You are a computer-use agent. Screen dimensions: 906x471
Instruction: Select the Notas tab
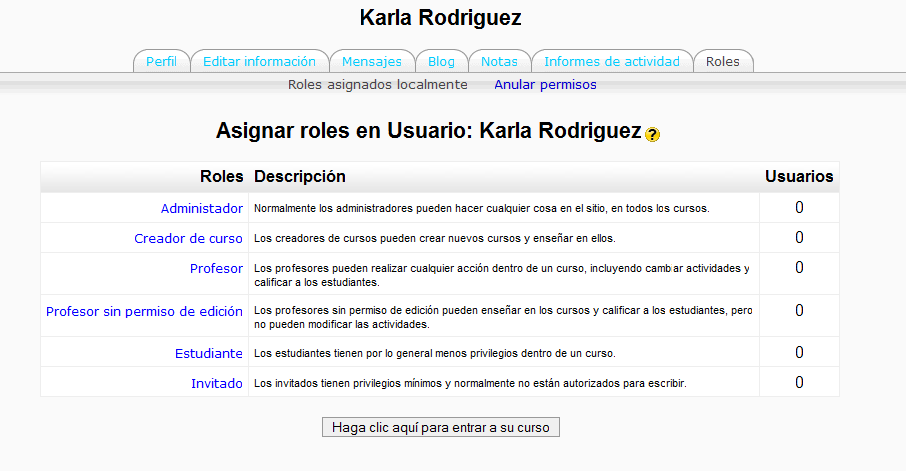point(499,61)
